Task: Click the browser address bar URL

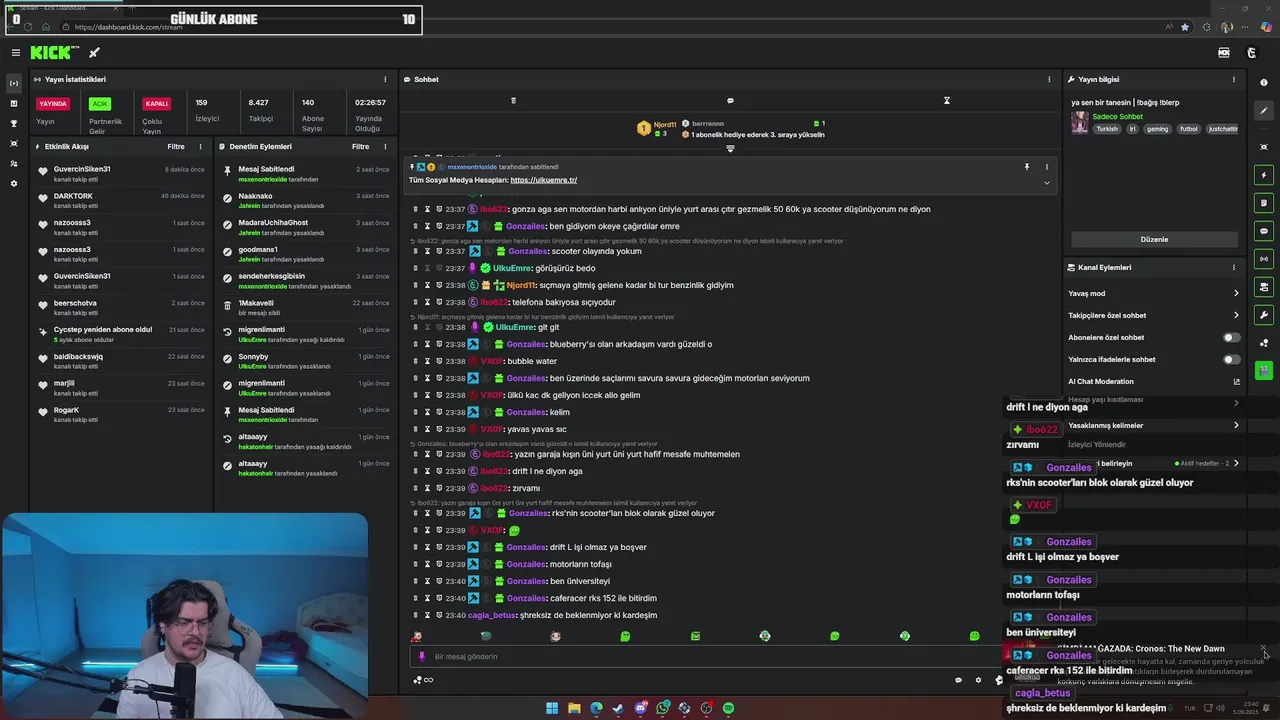Action: pyautogui.click(x=128, y=27)
